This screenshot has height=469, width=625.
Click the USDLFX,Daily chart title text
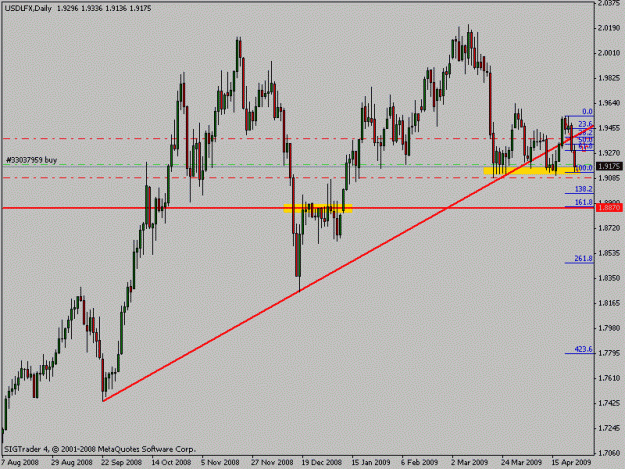click(x=28, y=8)
